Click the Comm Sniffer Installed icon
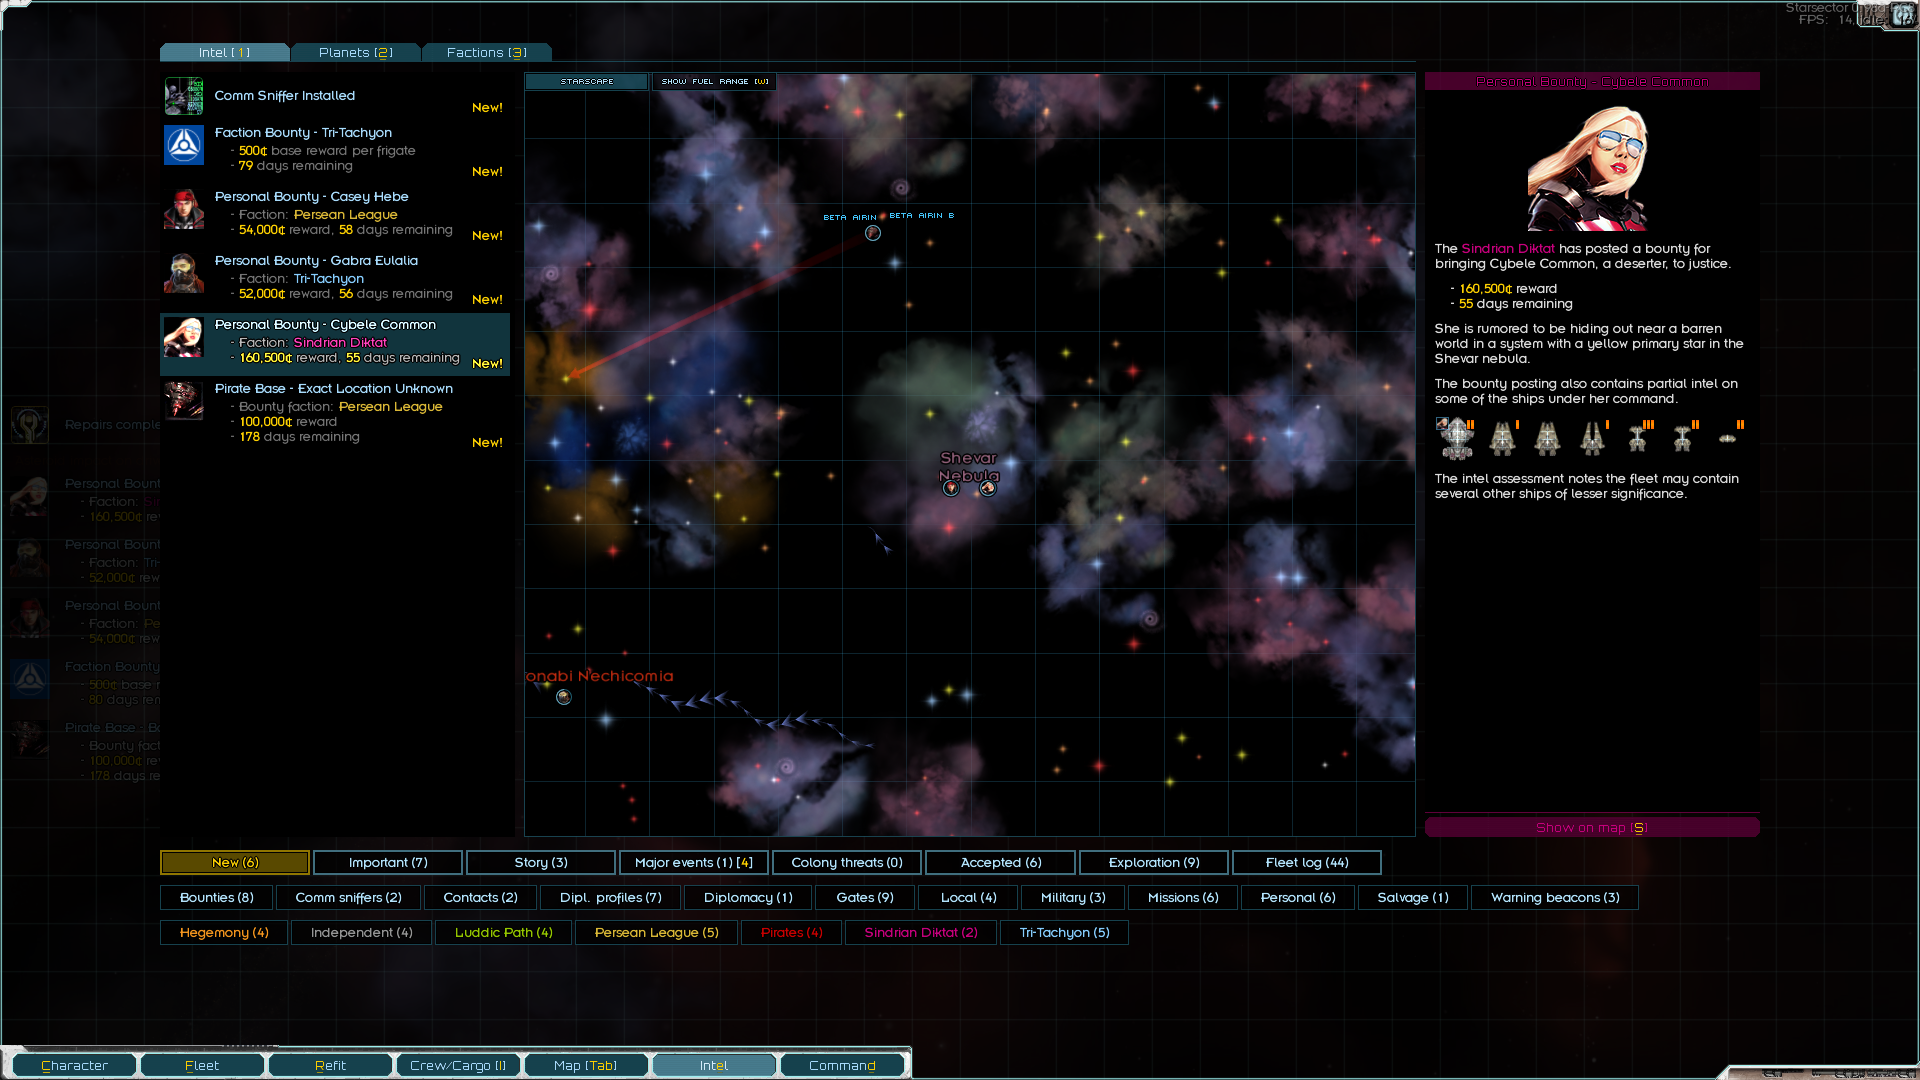The width and height of the screenshot is (1920, 1080). [x=184, y=96]
